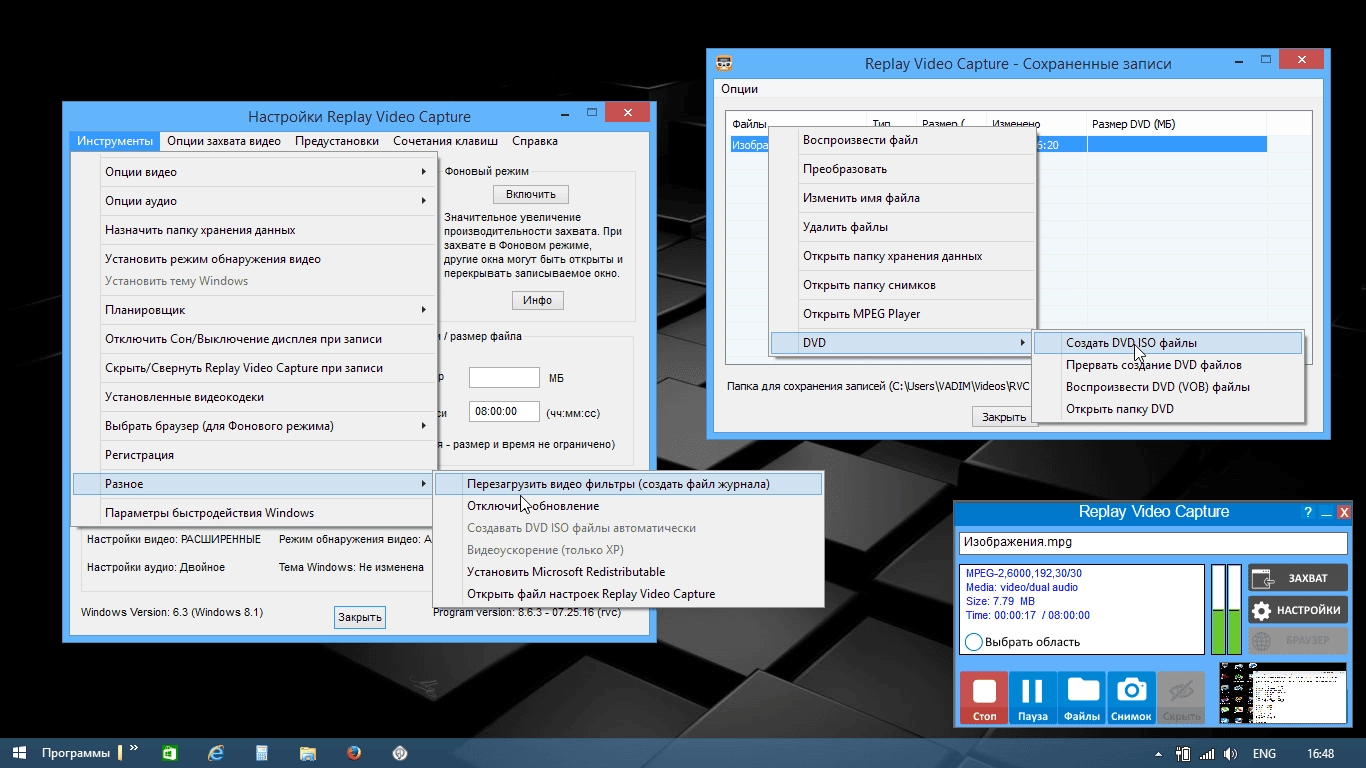Open the Справка menu
The width and height of the screenshot is (1366, 768).
pos(535,141)
